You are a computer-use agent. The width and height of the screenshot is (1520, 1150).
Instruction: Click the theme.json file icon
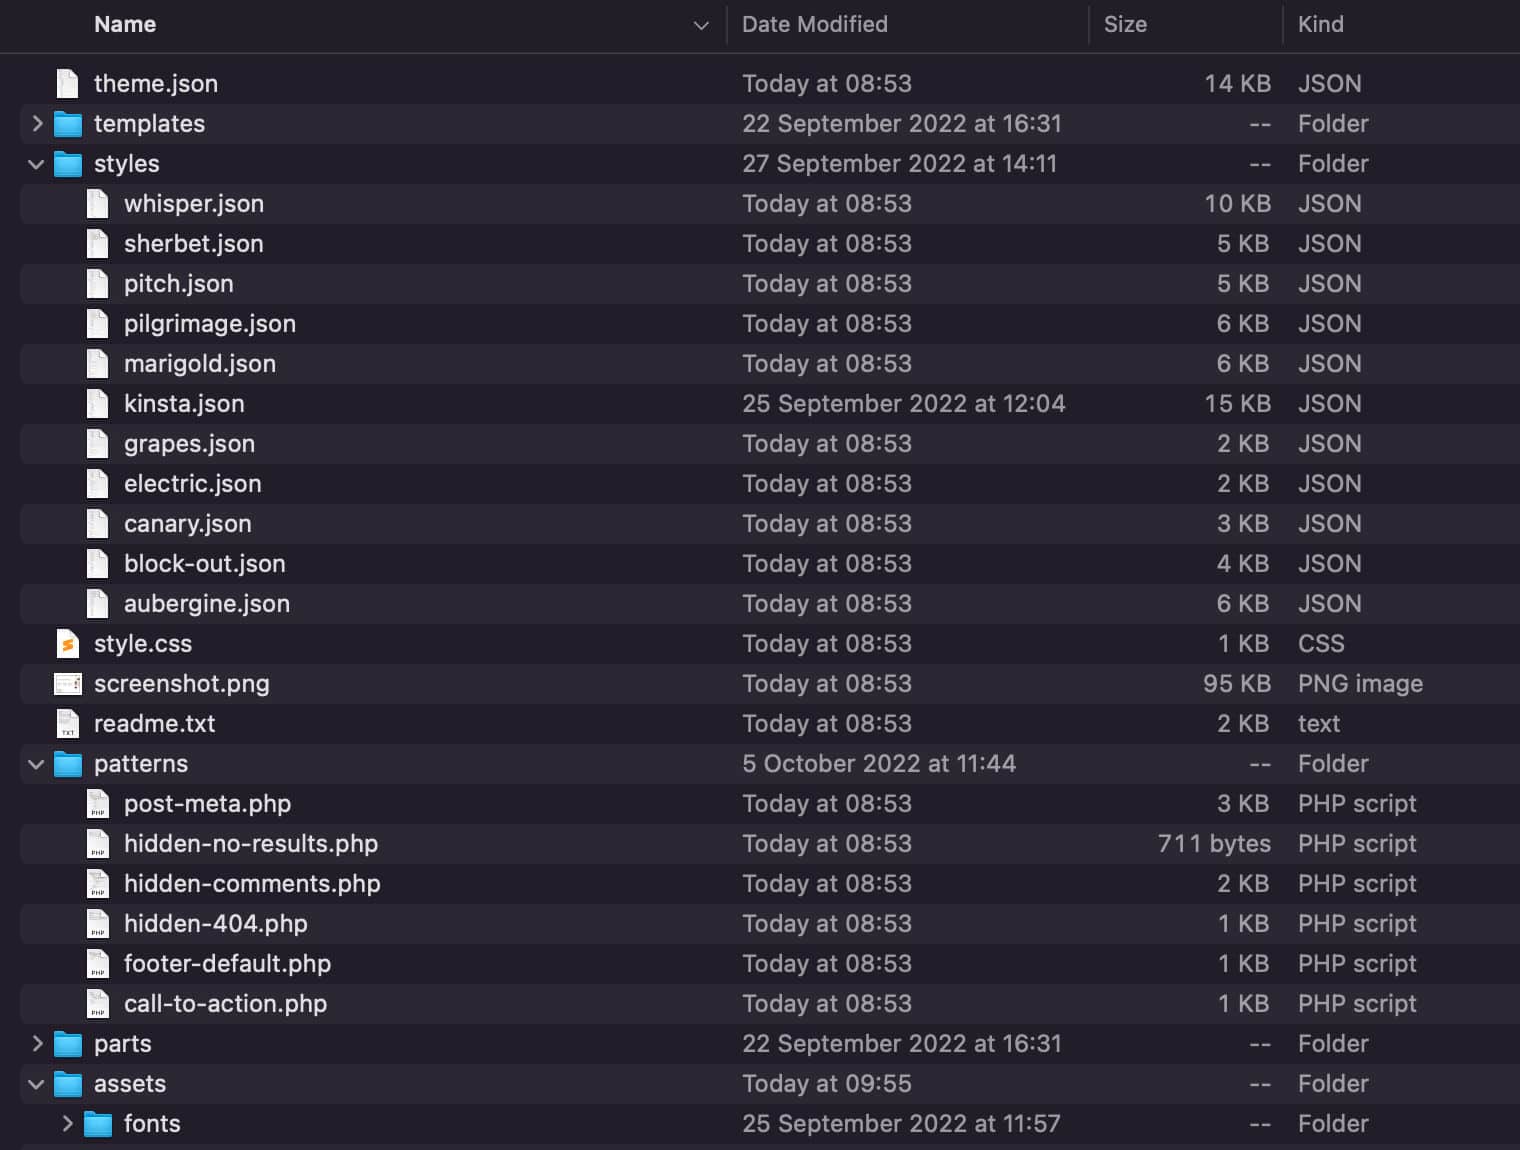tap(67, 84)
